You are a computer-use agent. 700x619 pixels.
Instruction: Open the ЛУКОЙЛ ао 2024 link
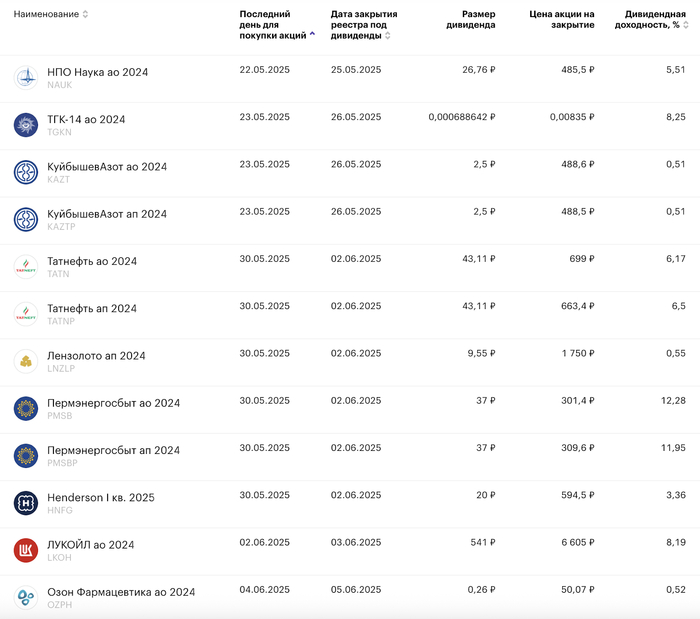[90, 545]
